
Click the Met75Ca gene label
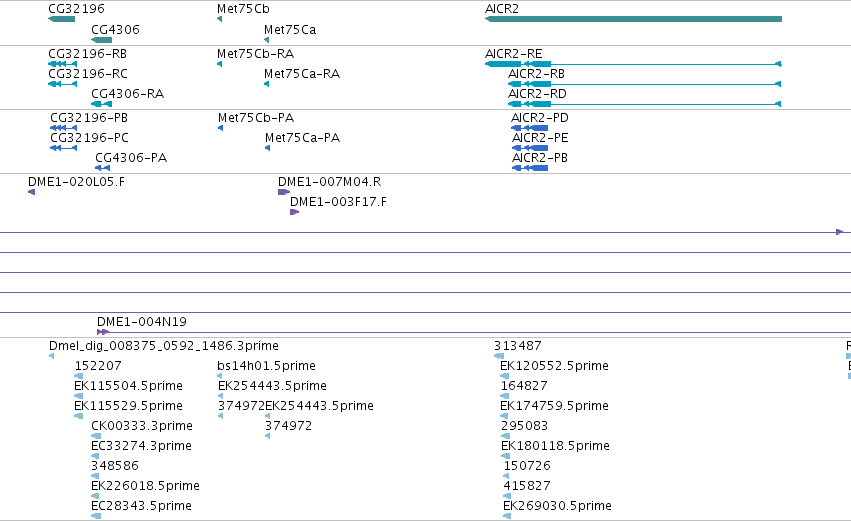tap(290, 30)
